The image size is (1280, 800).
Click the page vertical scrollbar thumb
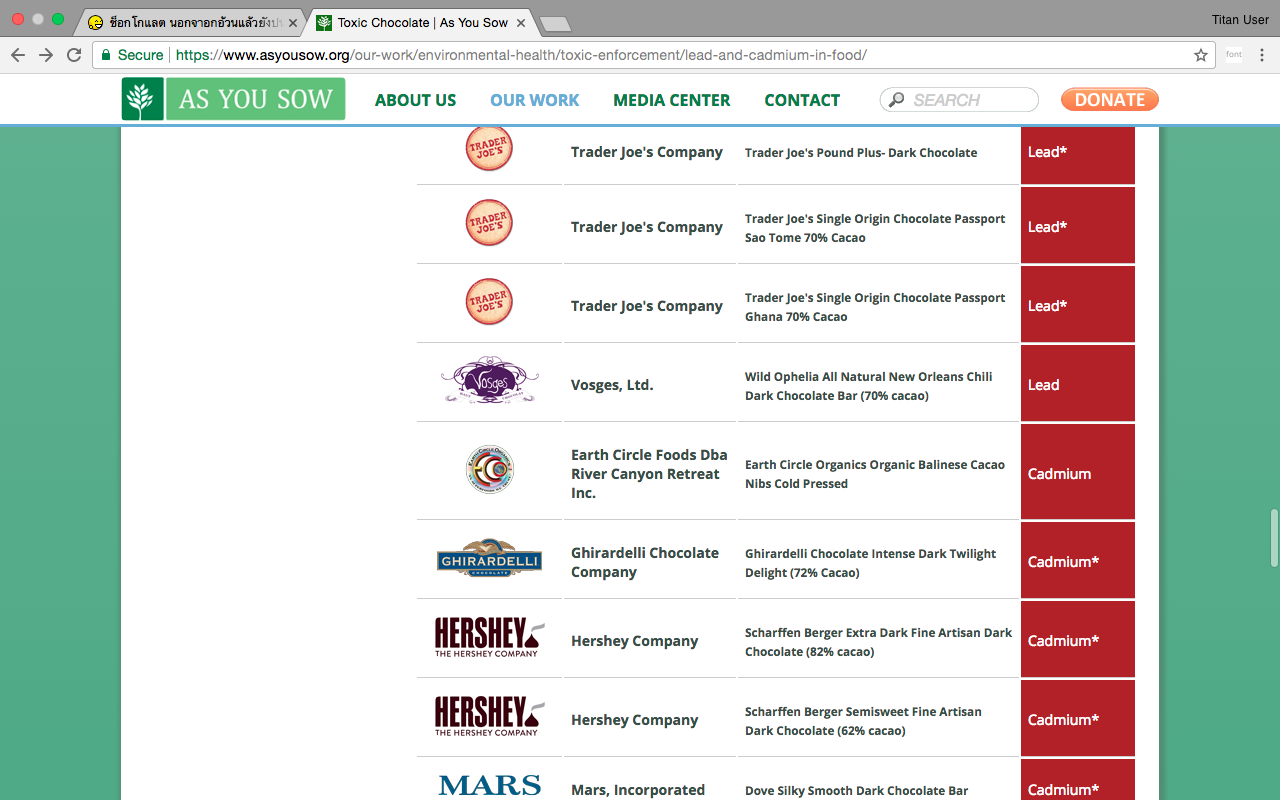(1273, 538)
